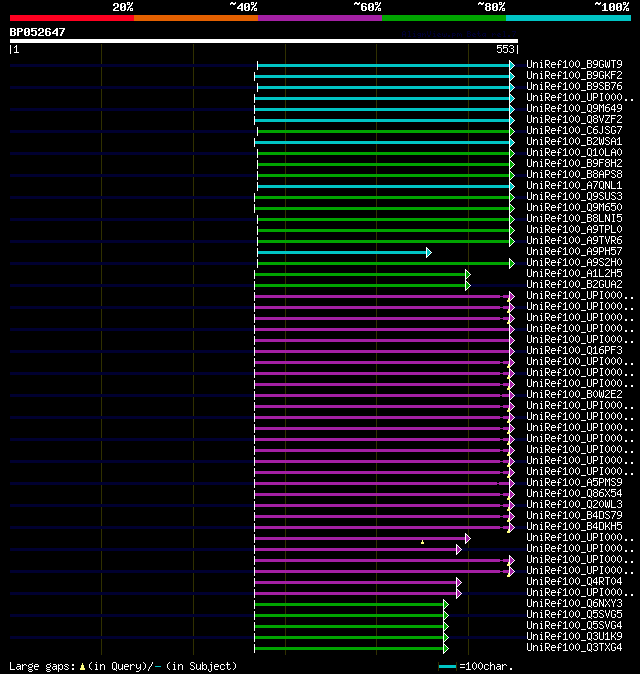Select the UniRef100_Q4RT04 label
640x674 pixels.
[x=574, y=582]
